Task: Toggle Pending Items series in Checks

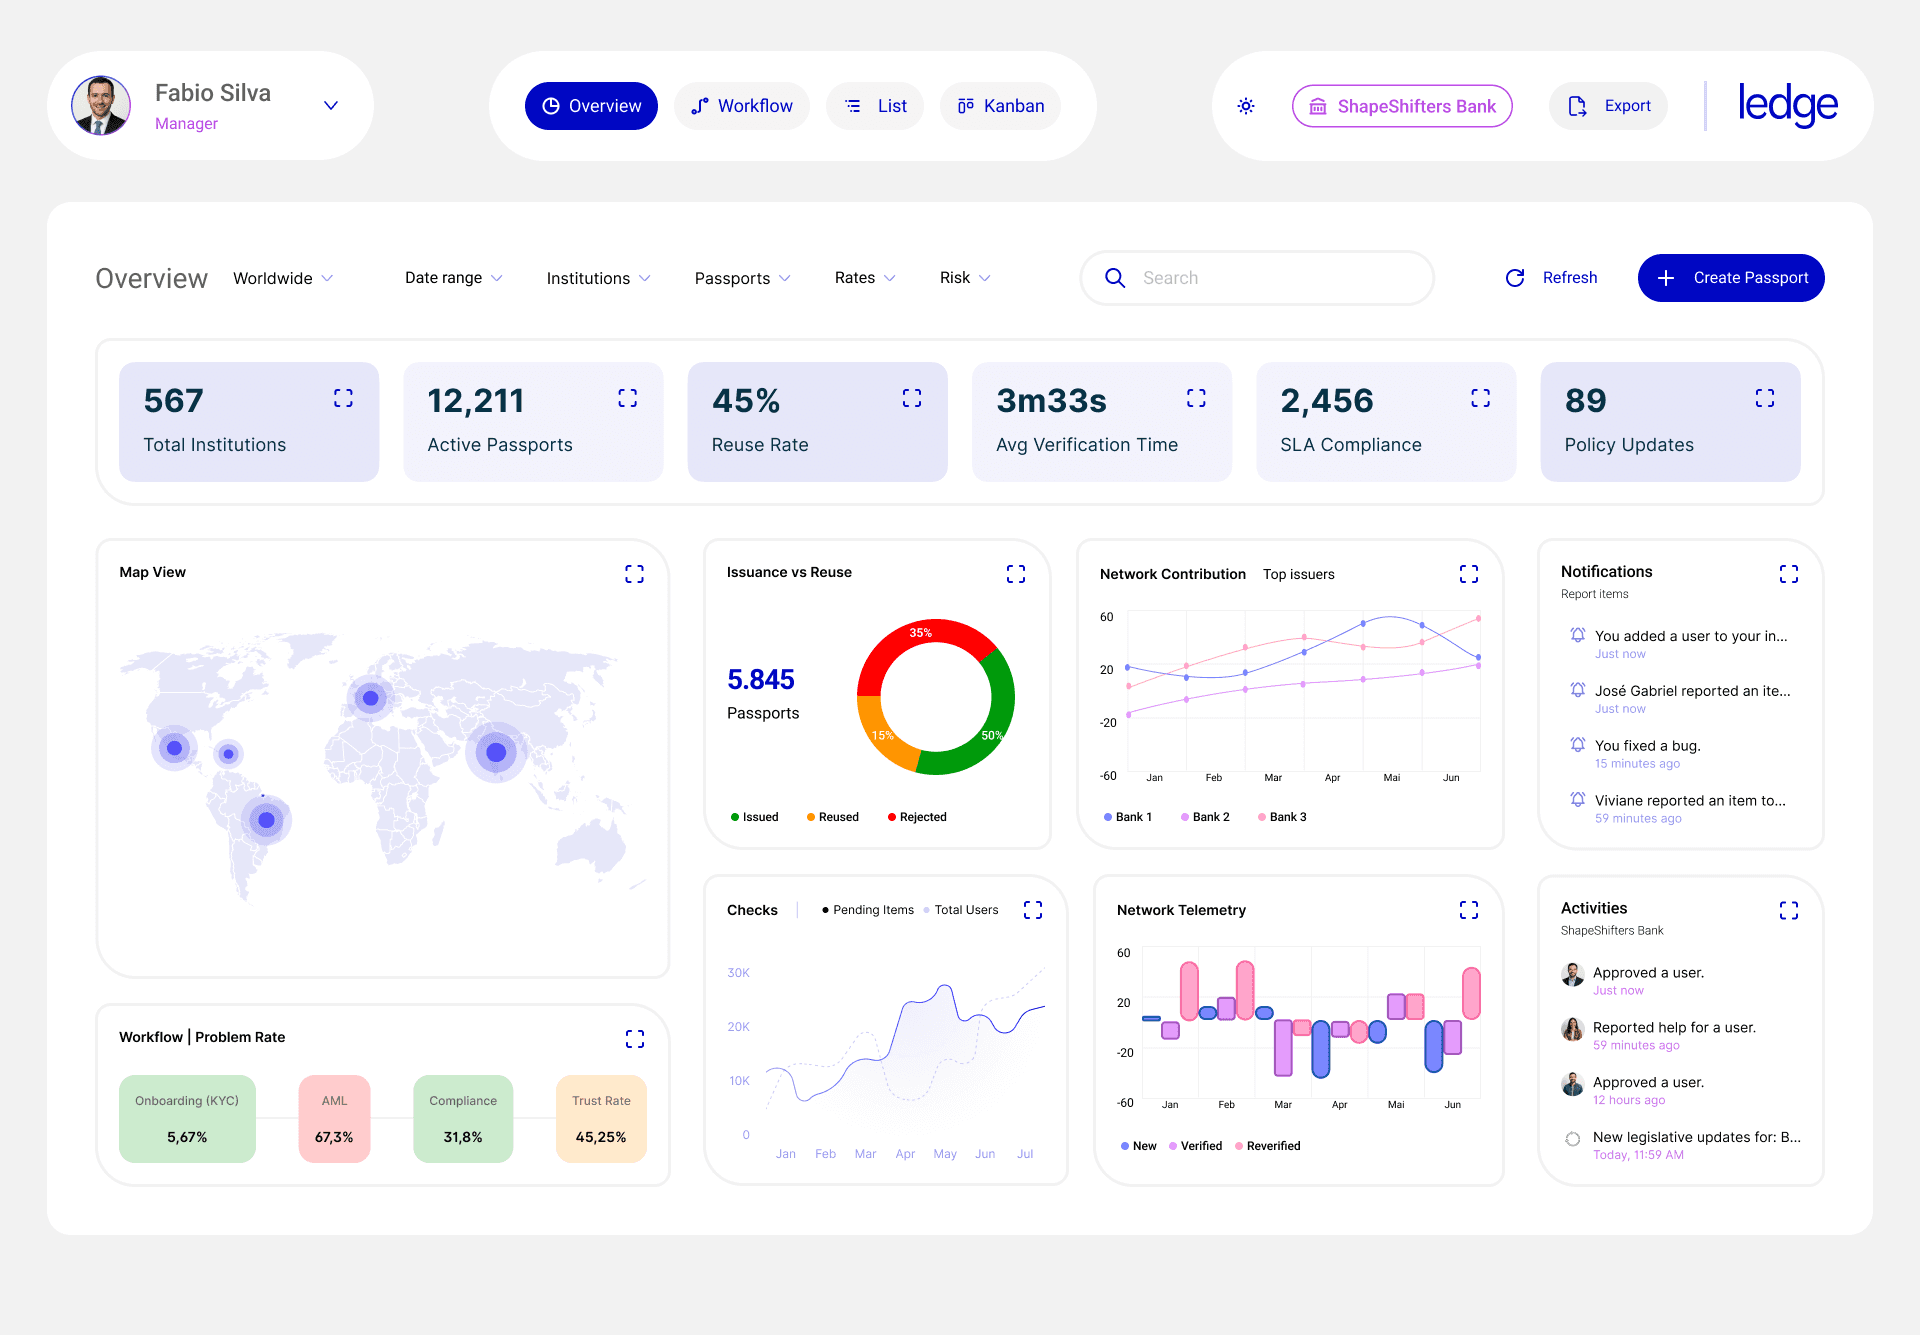Action: tap(868, 910)
